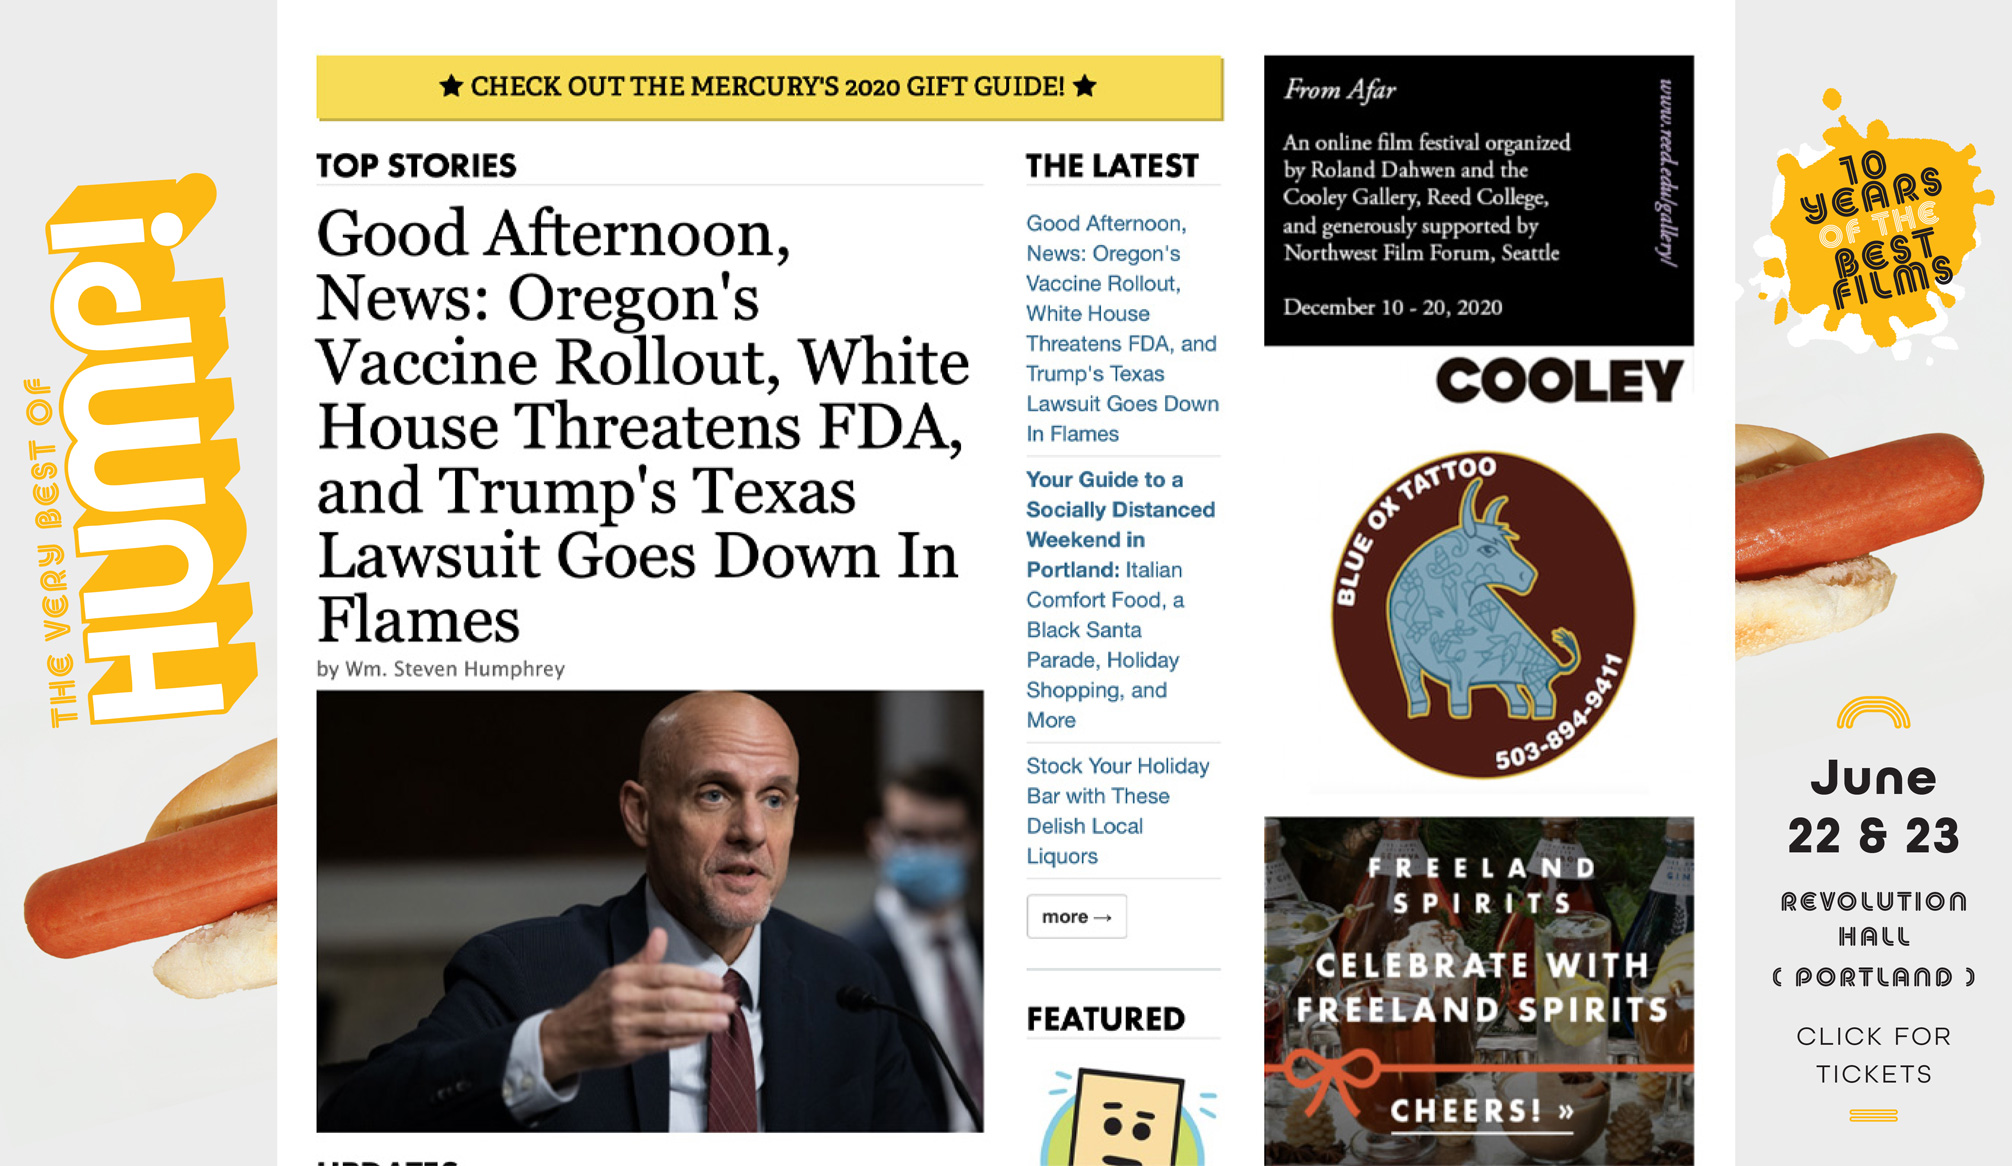Click the star icon left of gift guide text
This screenshot has width=2012, height=1166.
pos(451,86)
